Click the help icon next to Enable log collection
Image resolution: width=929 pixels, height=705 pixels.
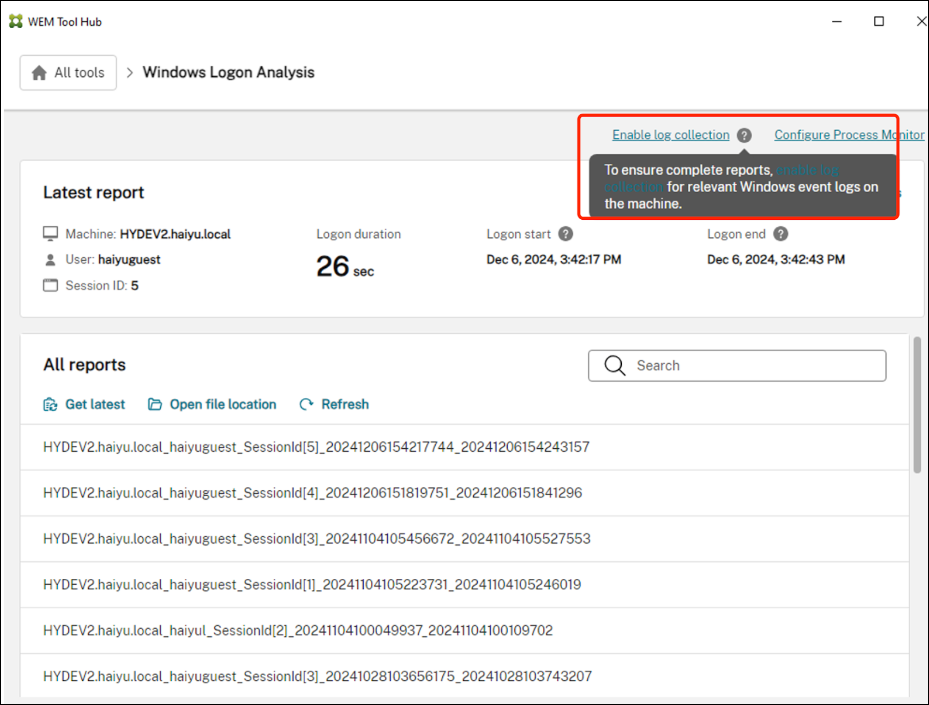[744, 134]
